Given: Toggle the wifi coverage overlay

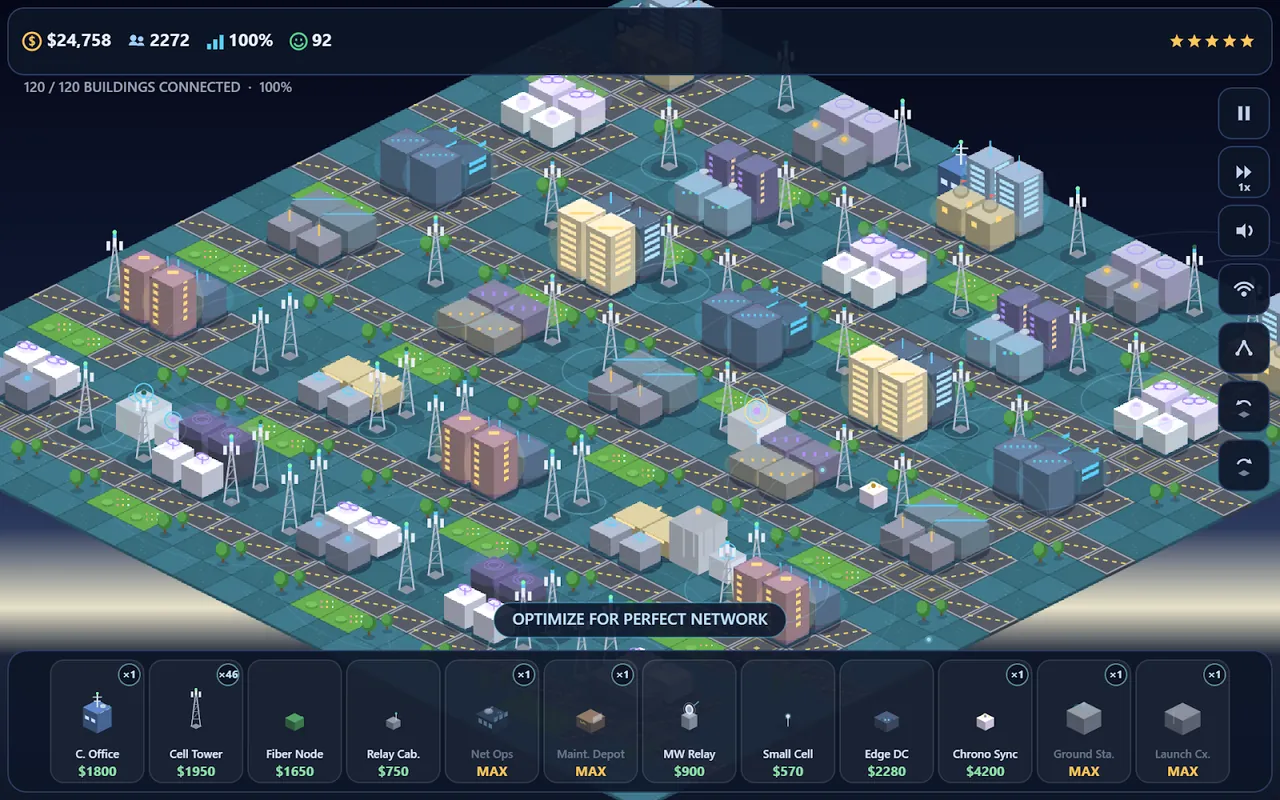Looking at the screenshot, I should coord(1244,290).
